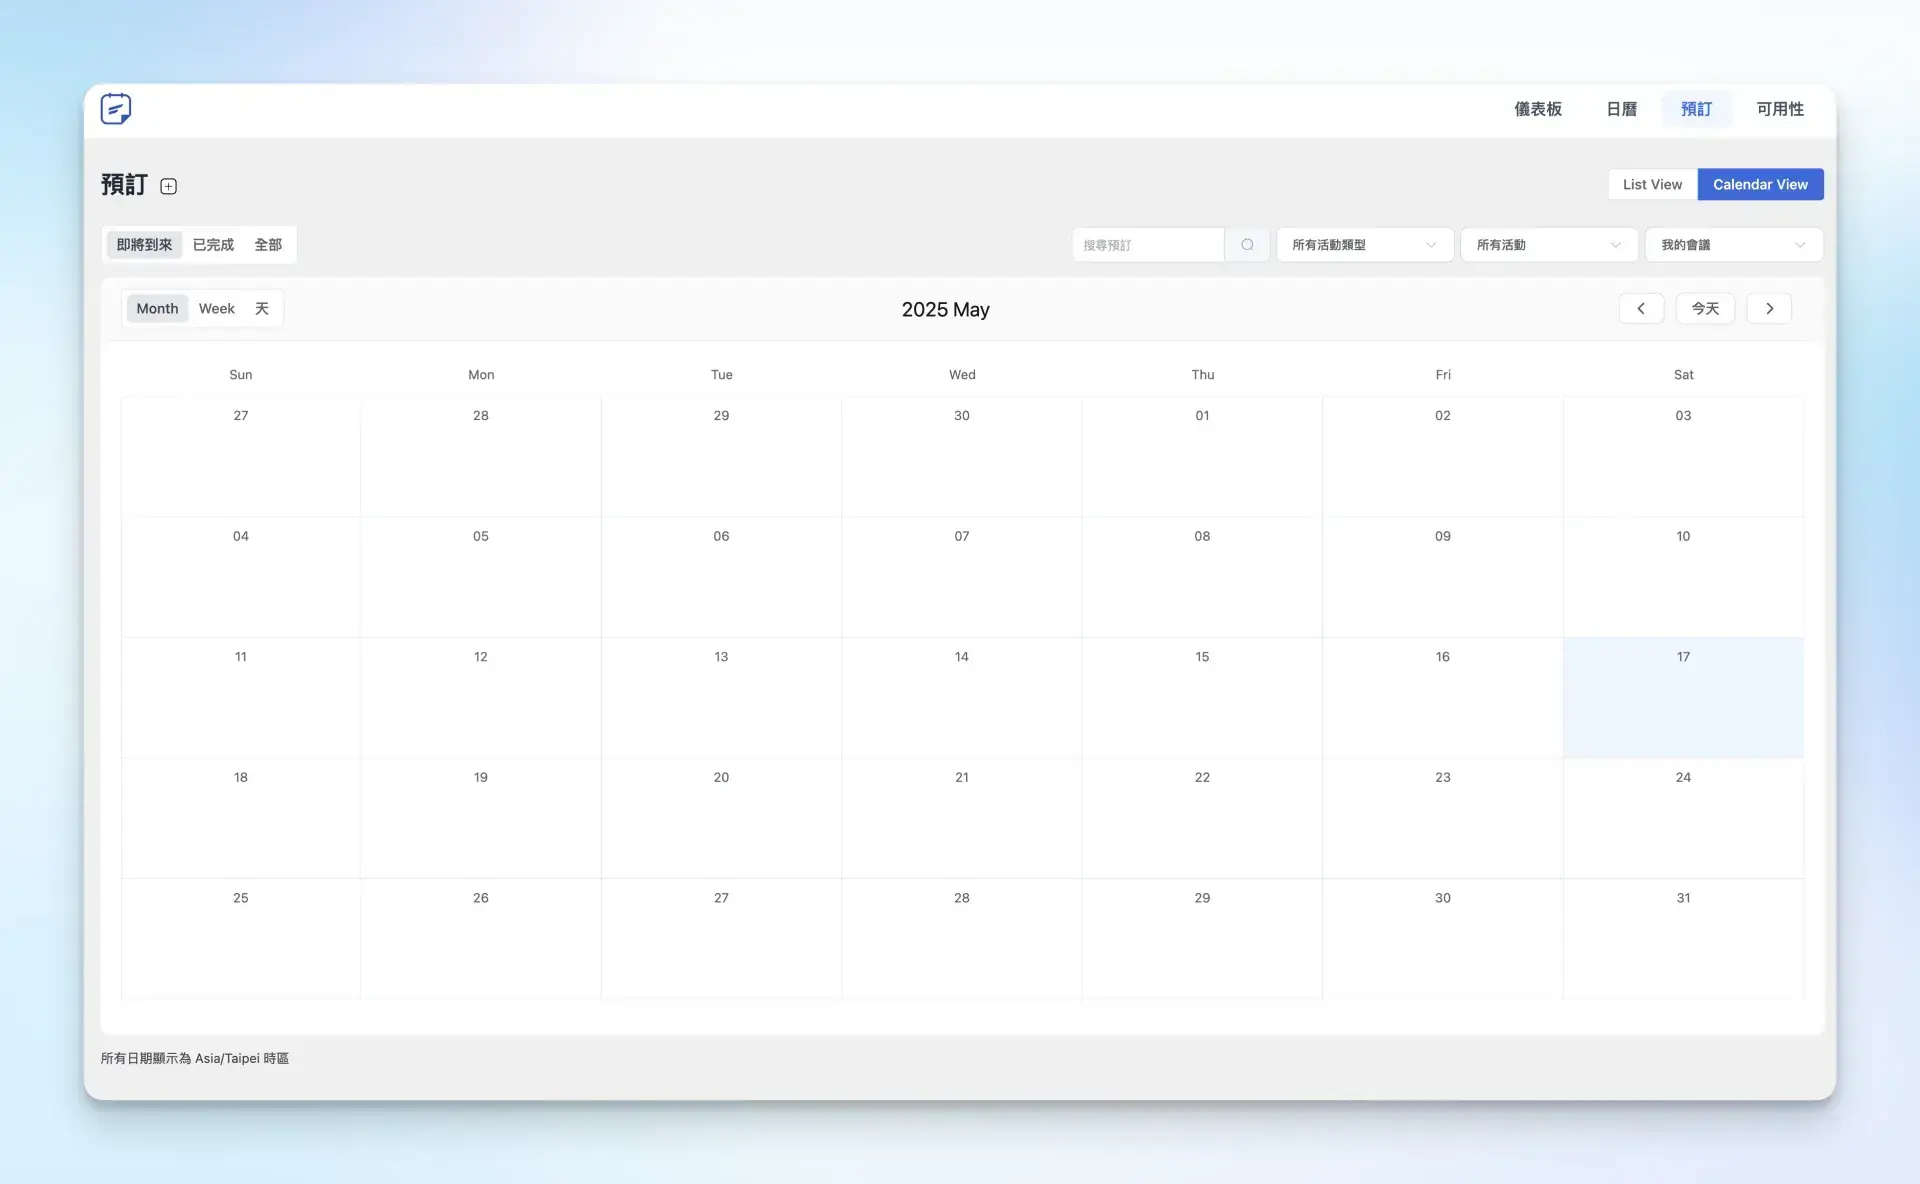Click the add booking plus icon

(169, 186)
